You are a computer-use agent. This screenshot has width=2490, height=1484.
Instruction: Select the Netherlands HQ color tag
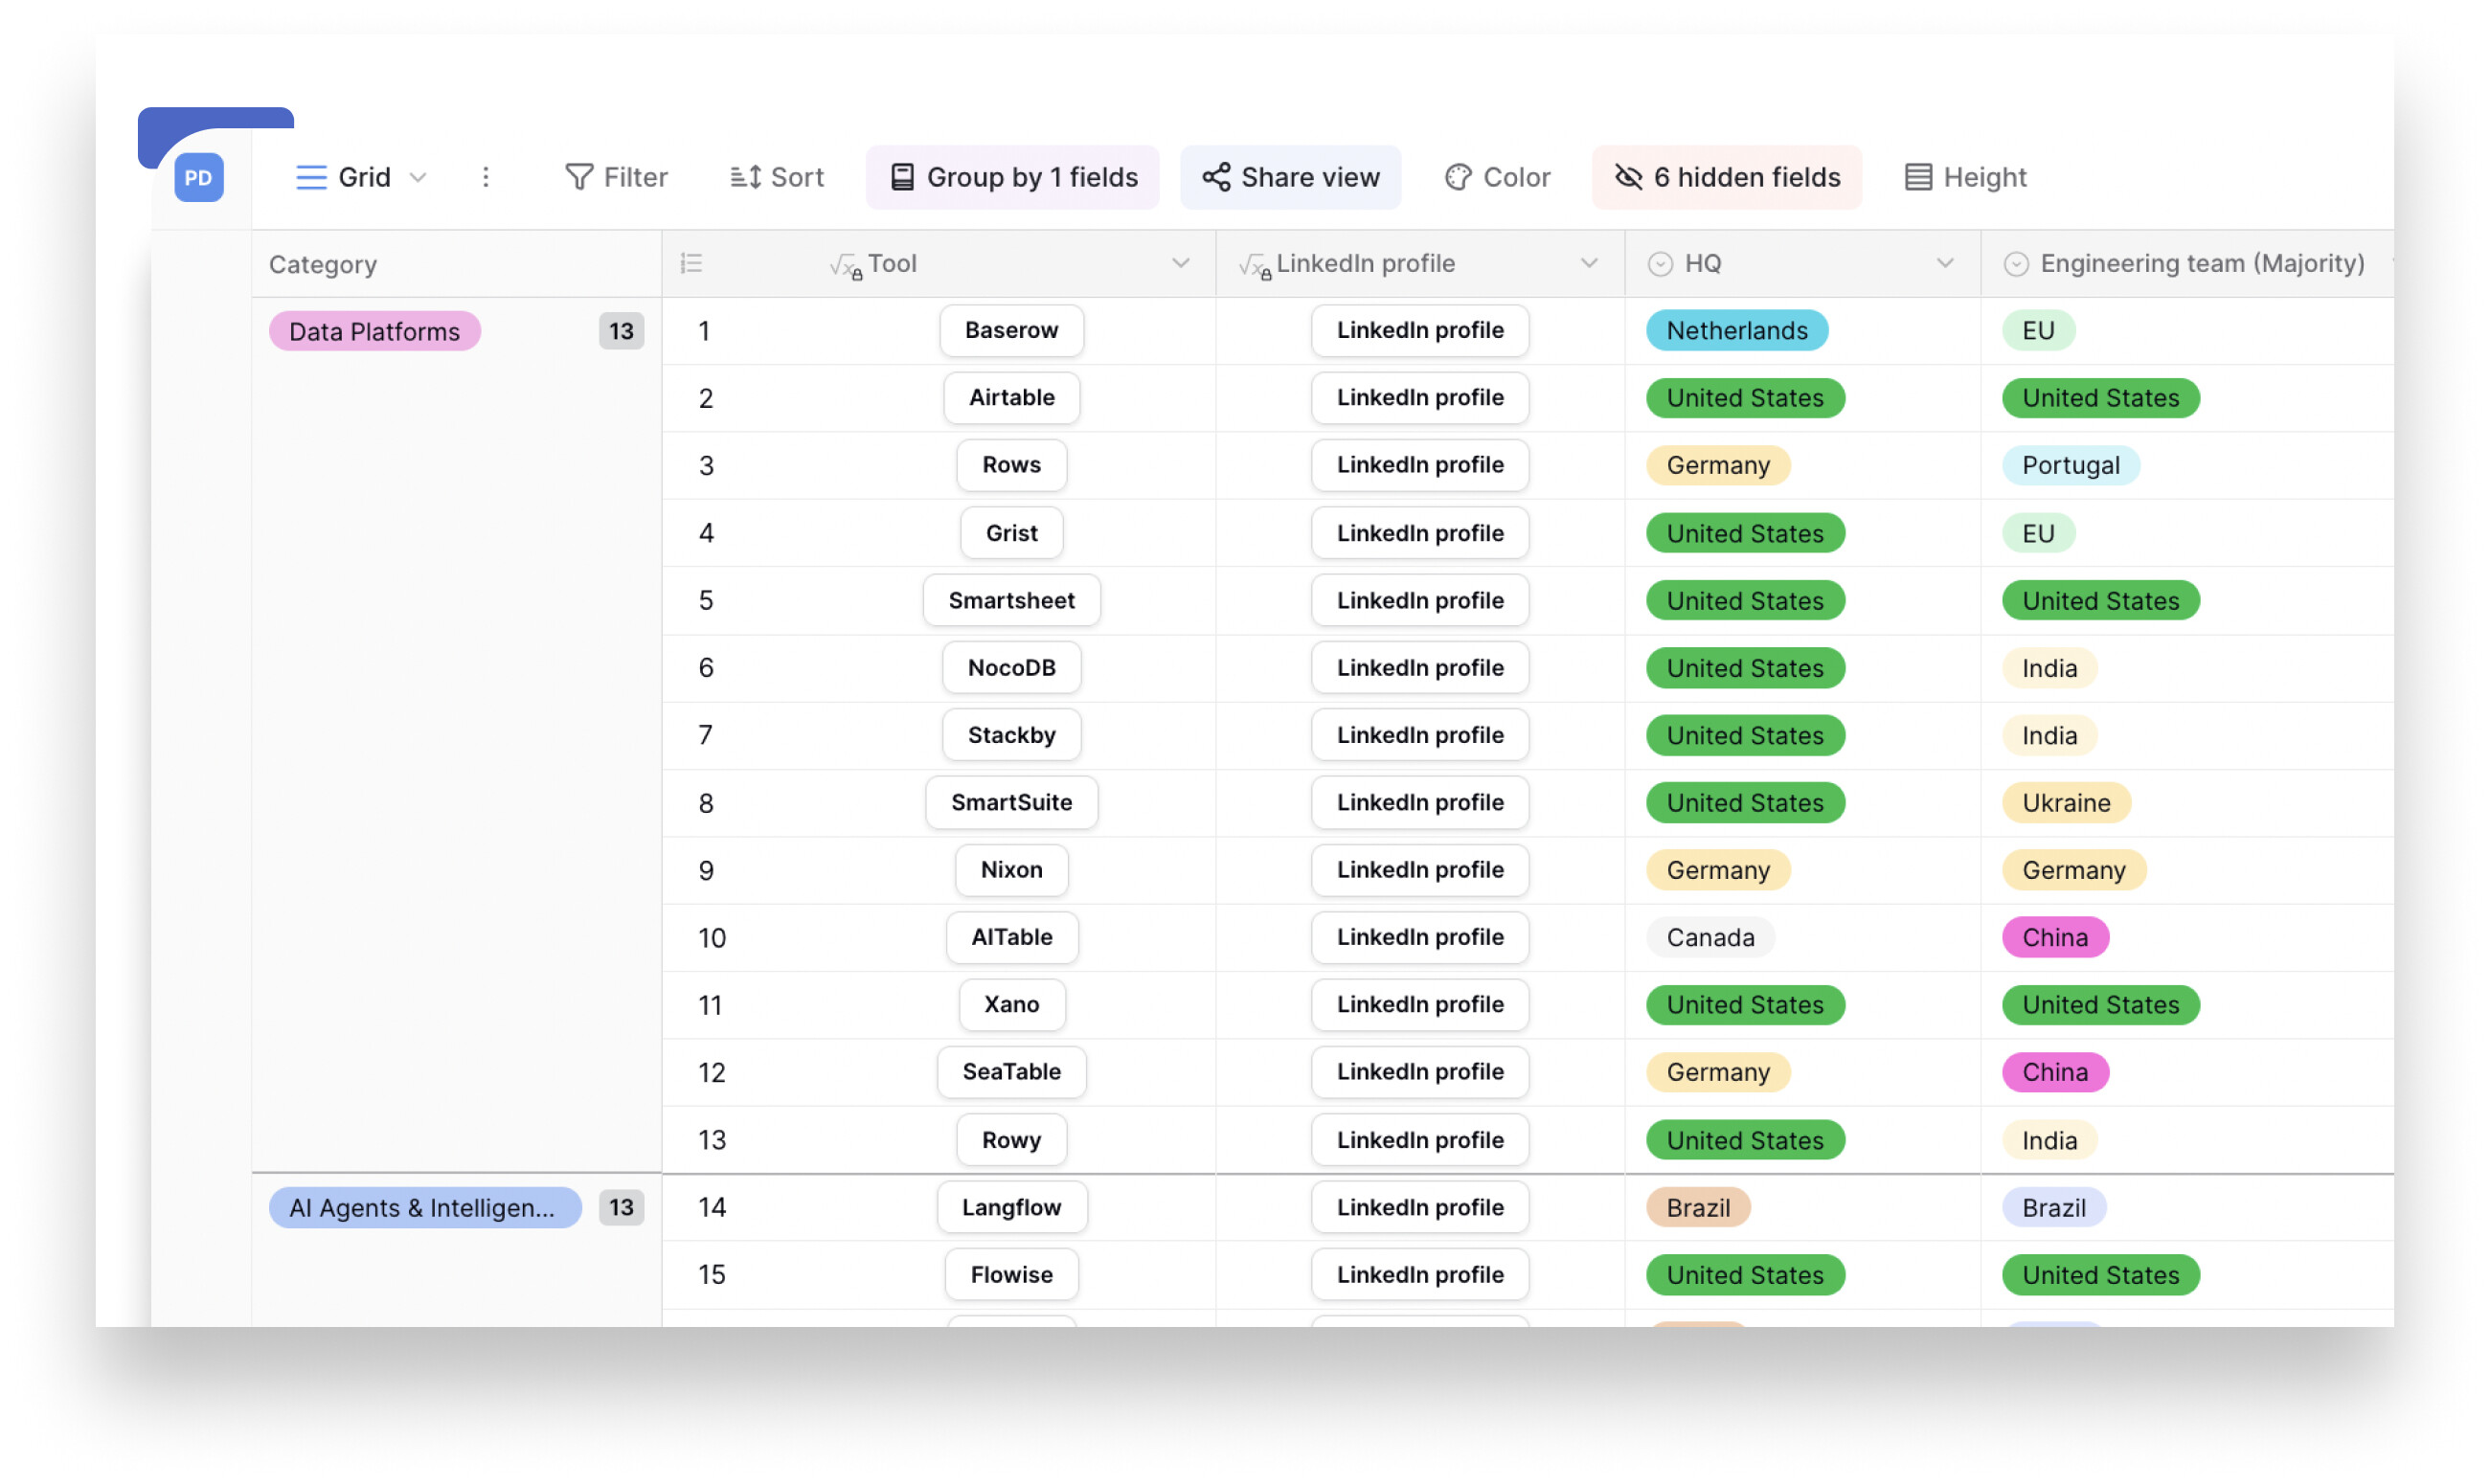pyautogui.click(x=1736, y=330)
